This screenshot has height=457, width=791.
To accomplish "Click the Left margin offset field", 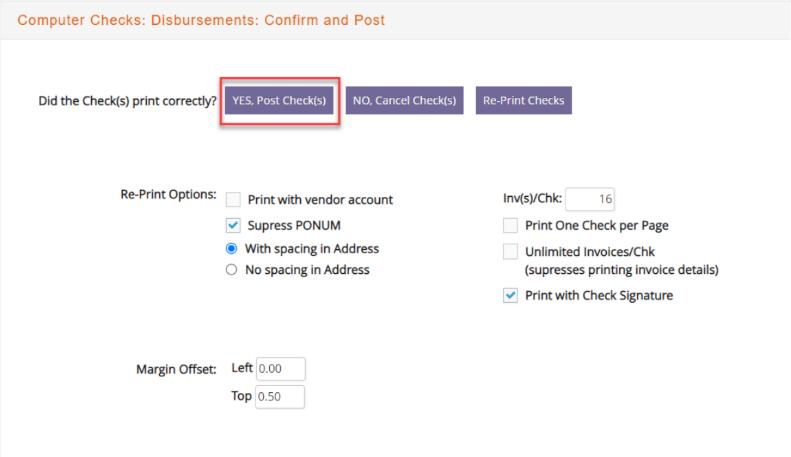I will [x=280, y=369].
